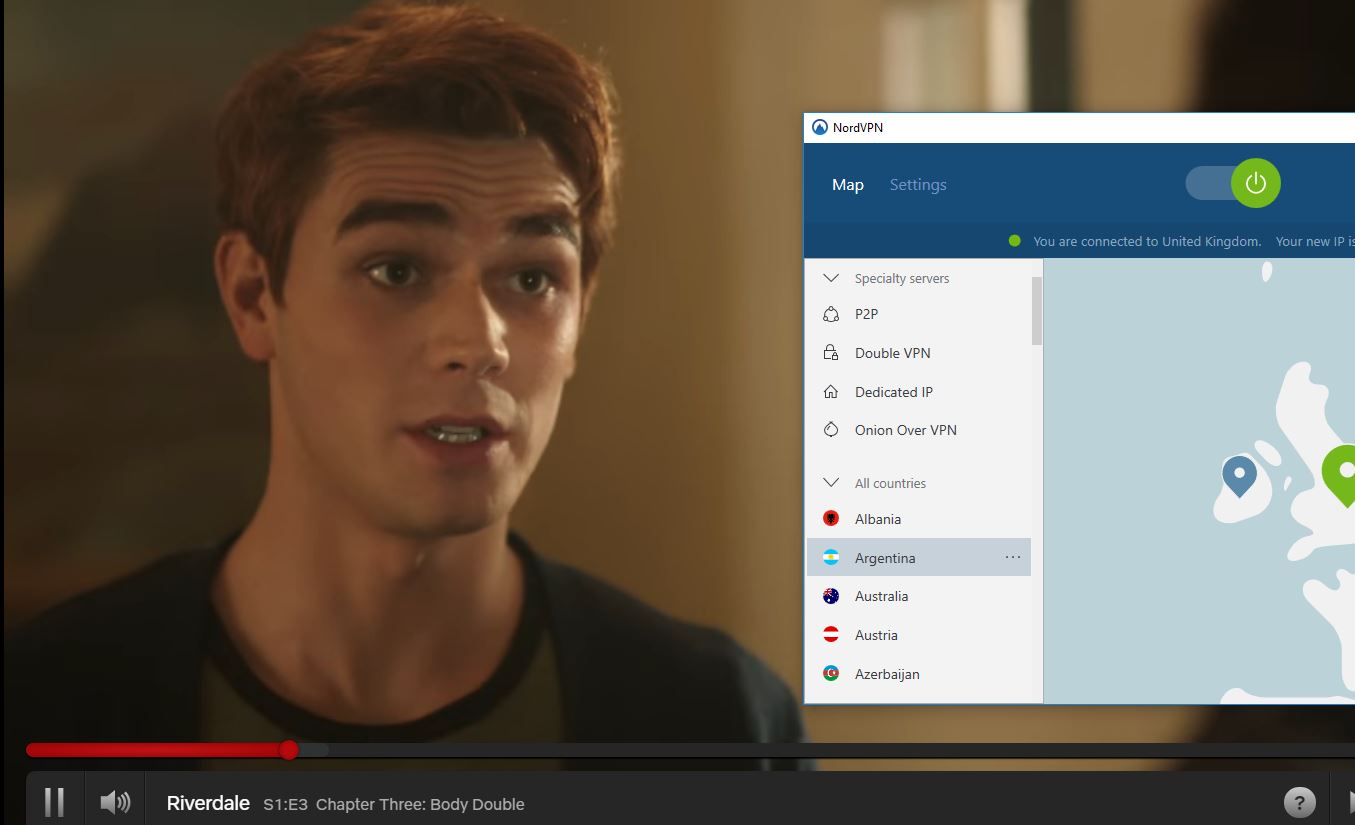Open the Settings tab in NordVPN
The height and width of the screenshot is (825, 1355).
click(x=918, y=185)
